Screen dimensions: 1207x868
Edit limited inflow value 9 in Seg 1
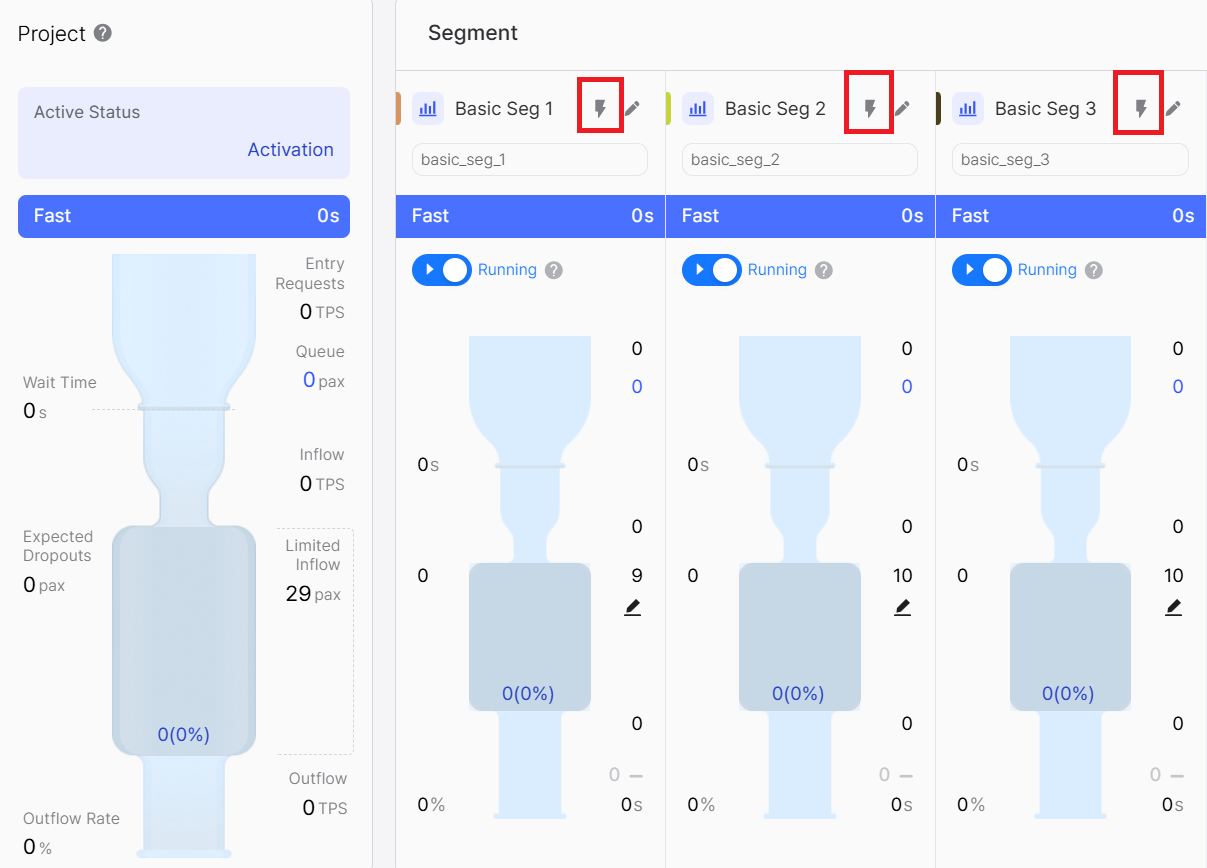point(632,607)
